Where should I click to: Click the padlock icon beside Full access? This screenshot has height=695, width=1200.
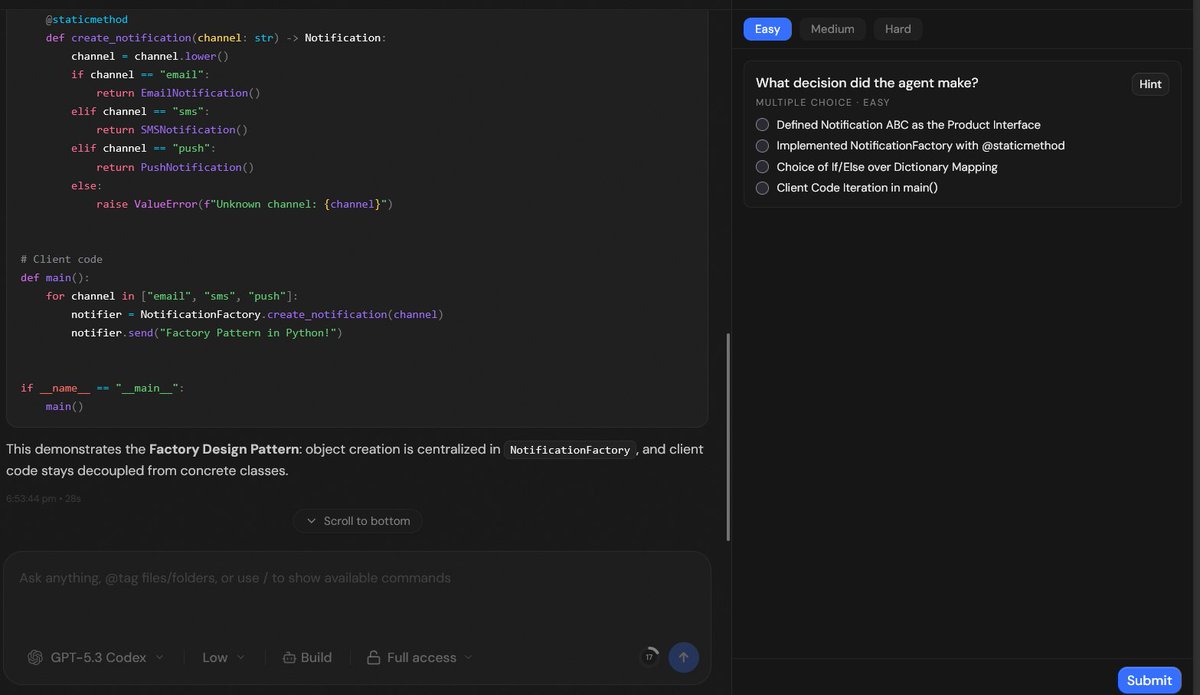[373, 657]
